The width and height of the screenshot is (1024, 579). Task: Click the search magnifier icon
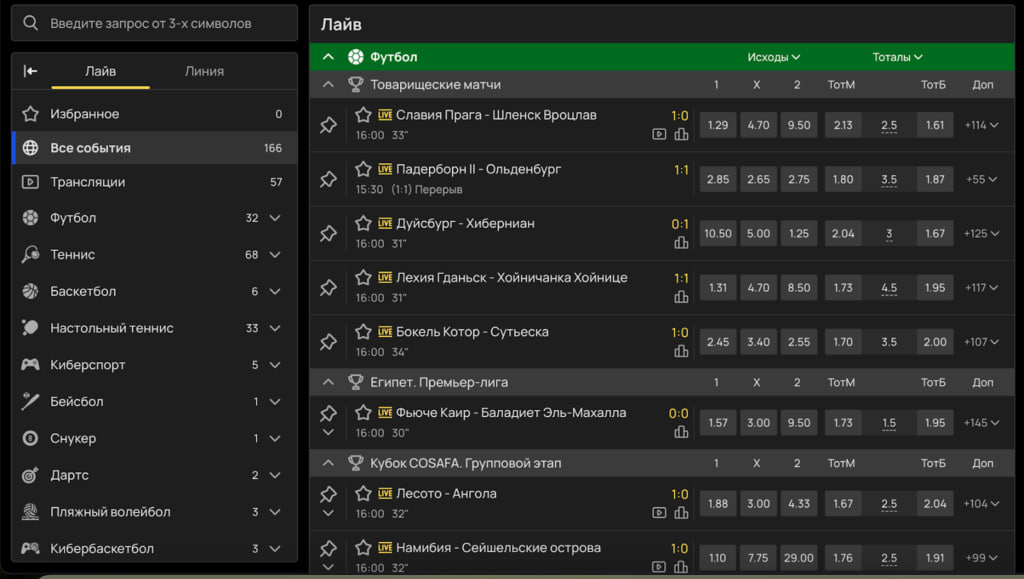tap(31, 23)
